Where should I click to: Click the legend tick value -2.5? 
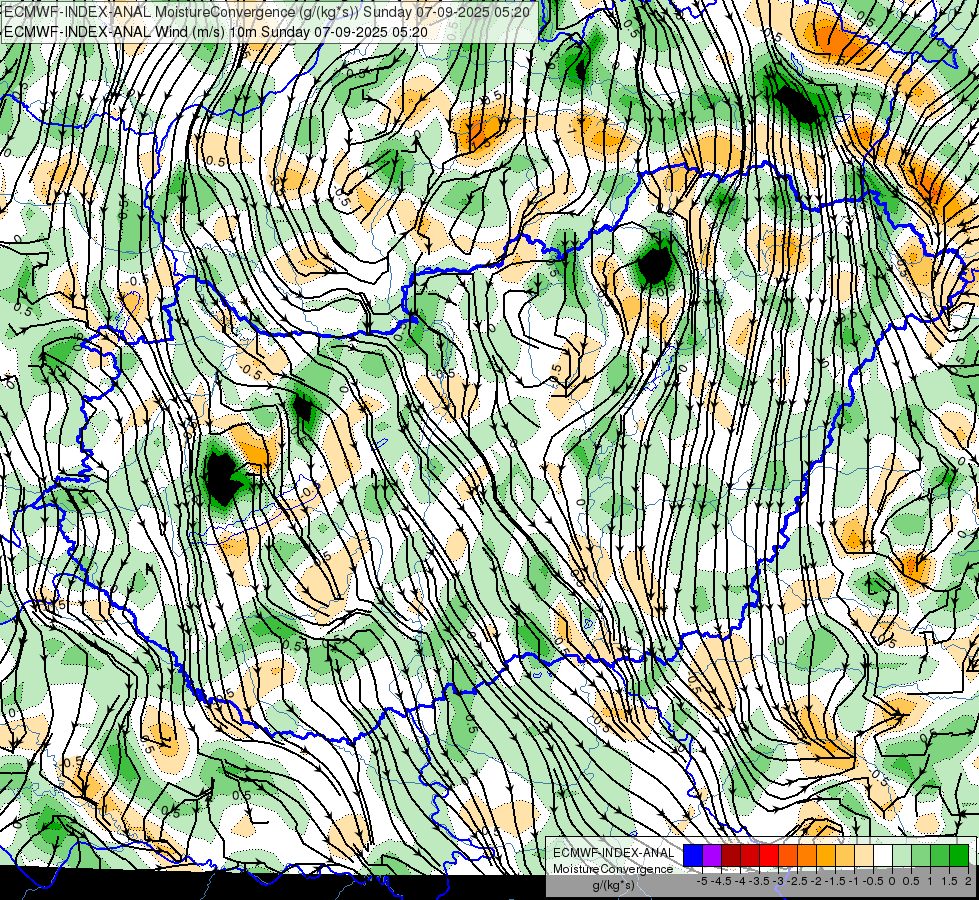tap(797, 881)
